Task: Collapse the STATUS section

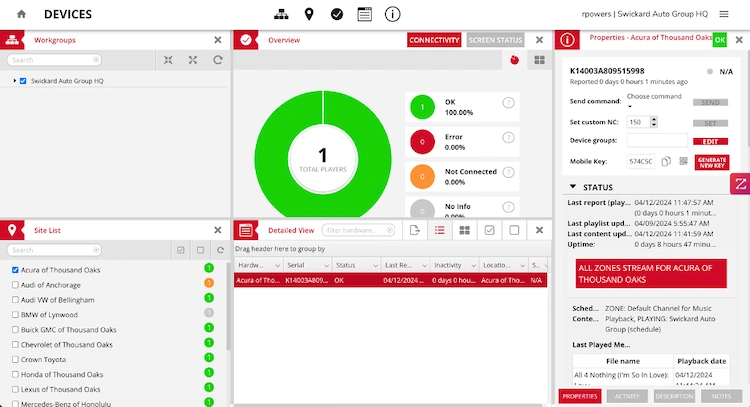Action: pos(573,187)
